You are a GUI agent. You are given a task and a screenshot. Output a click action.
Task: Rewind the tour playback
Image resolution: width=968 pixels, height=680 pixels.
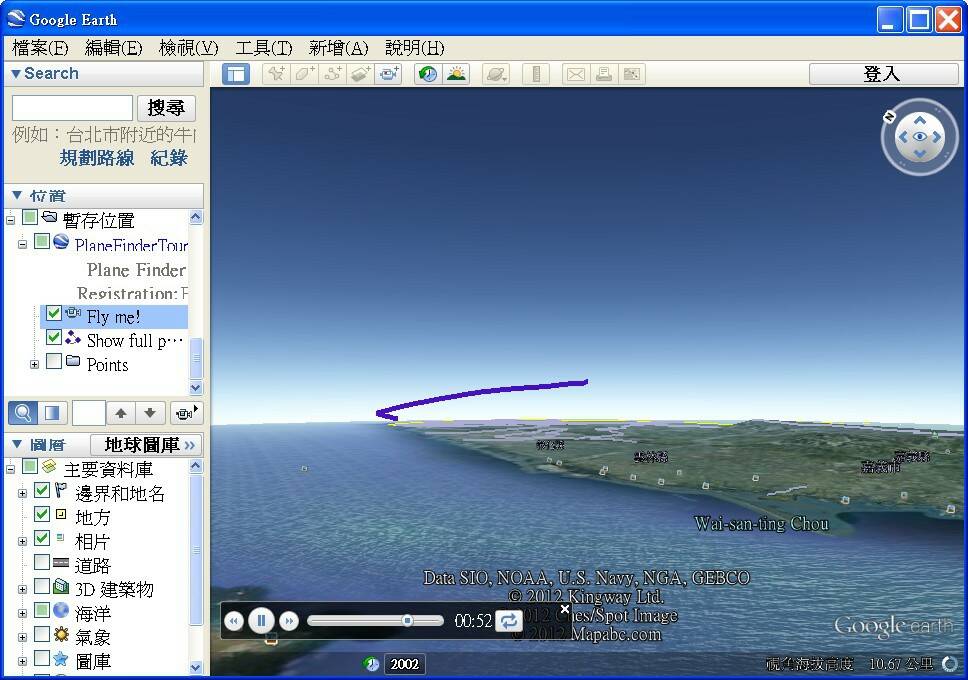click(233, 621)
